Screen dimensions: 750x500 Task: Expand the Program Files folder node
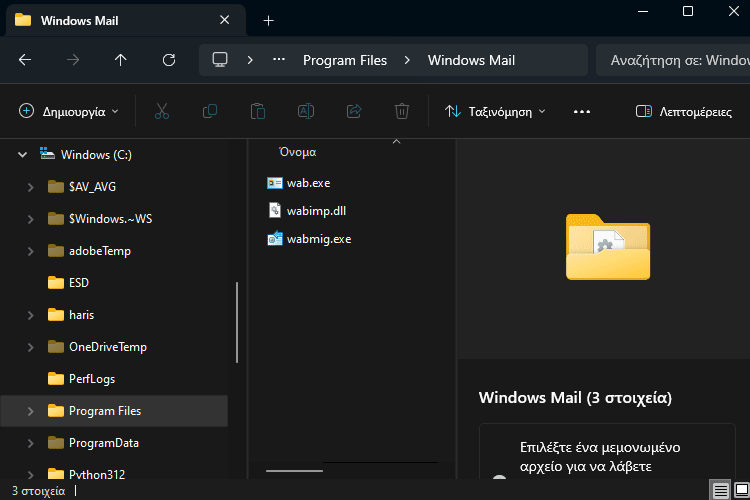tap(31, 411)
